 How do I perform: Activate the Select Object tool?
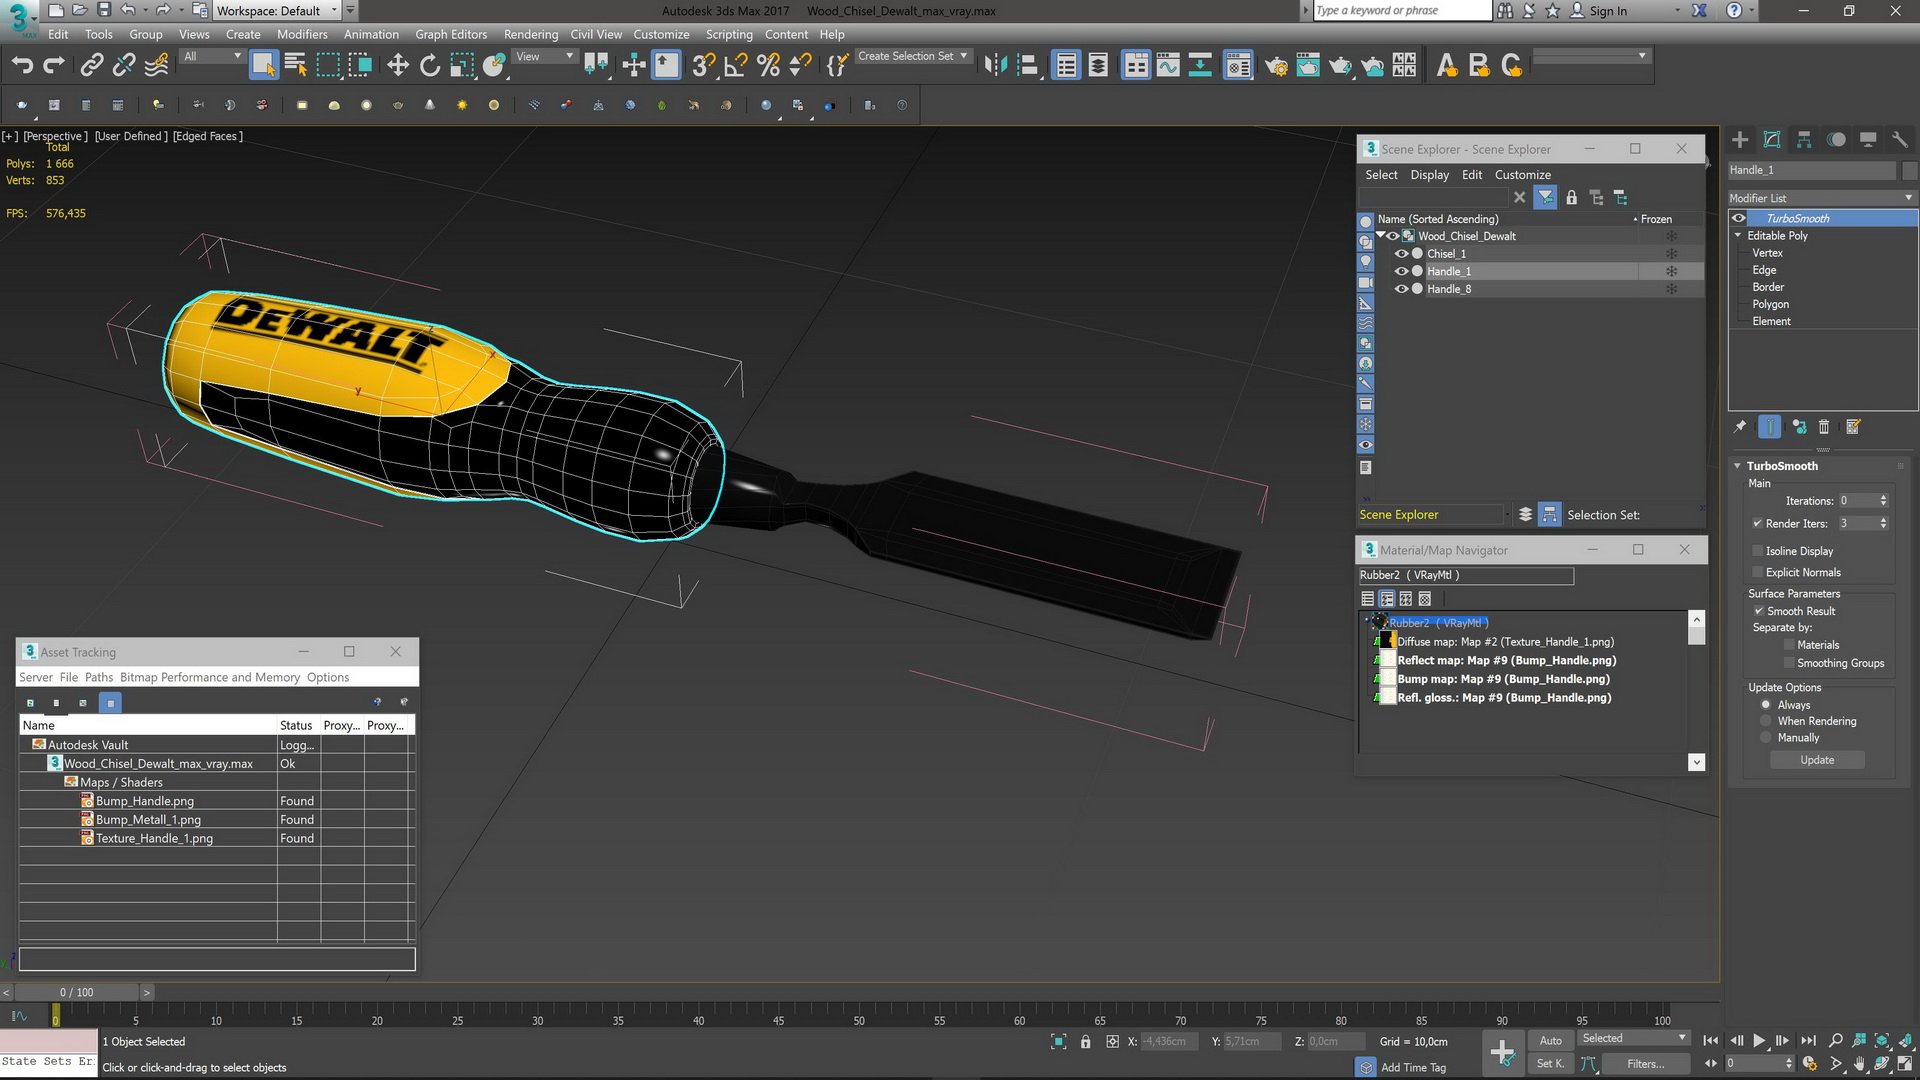coord(263,65)
